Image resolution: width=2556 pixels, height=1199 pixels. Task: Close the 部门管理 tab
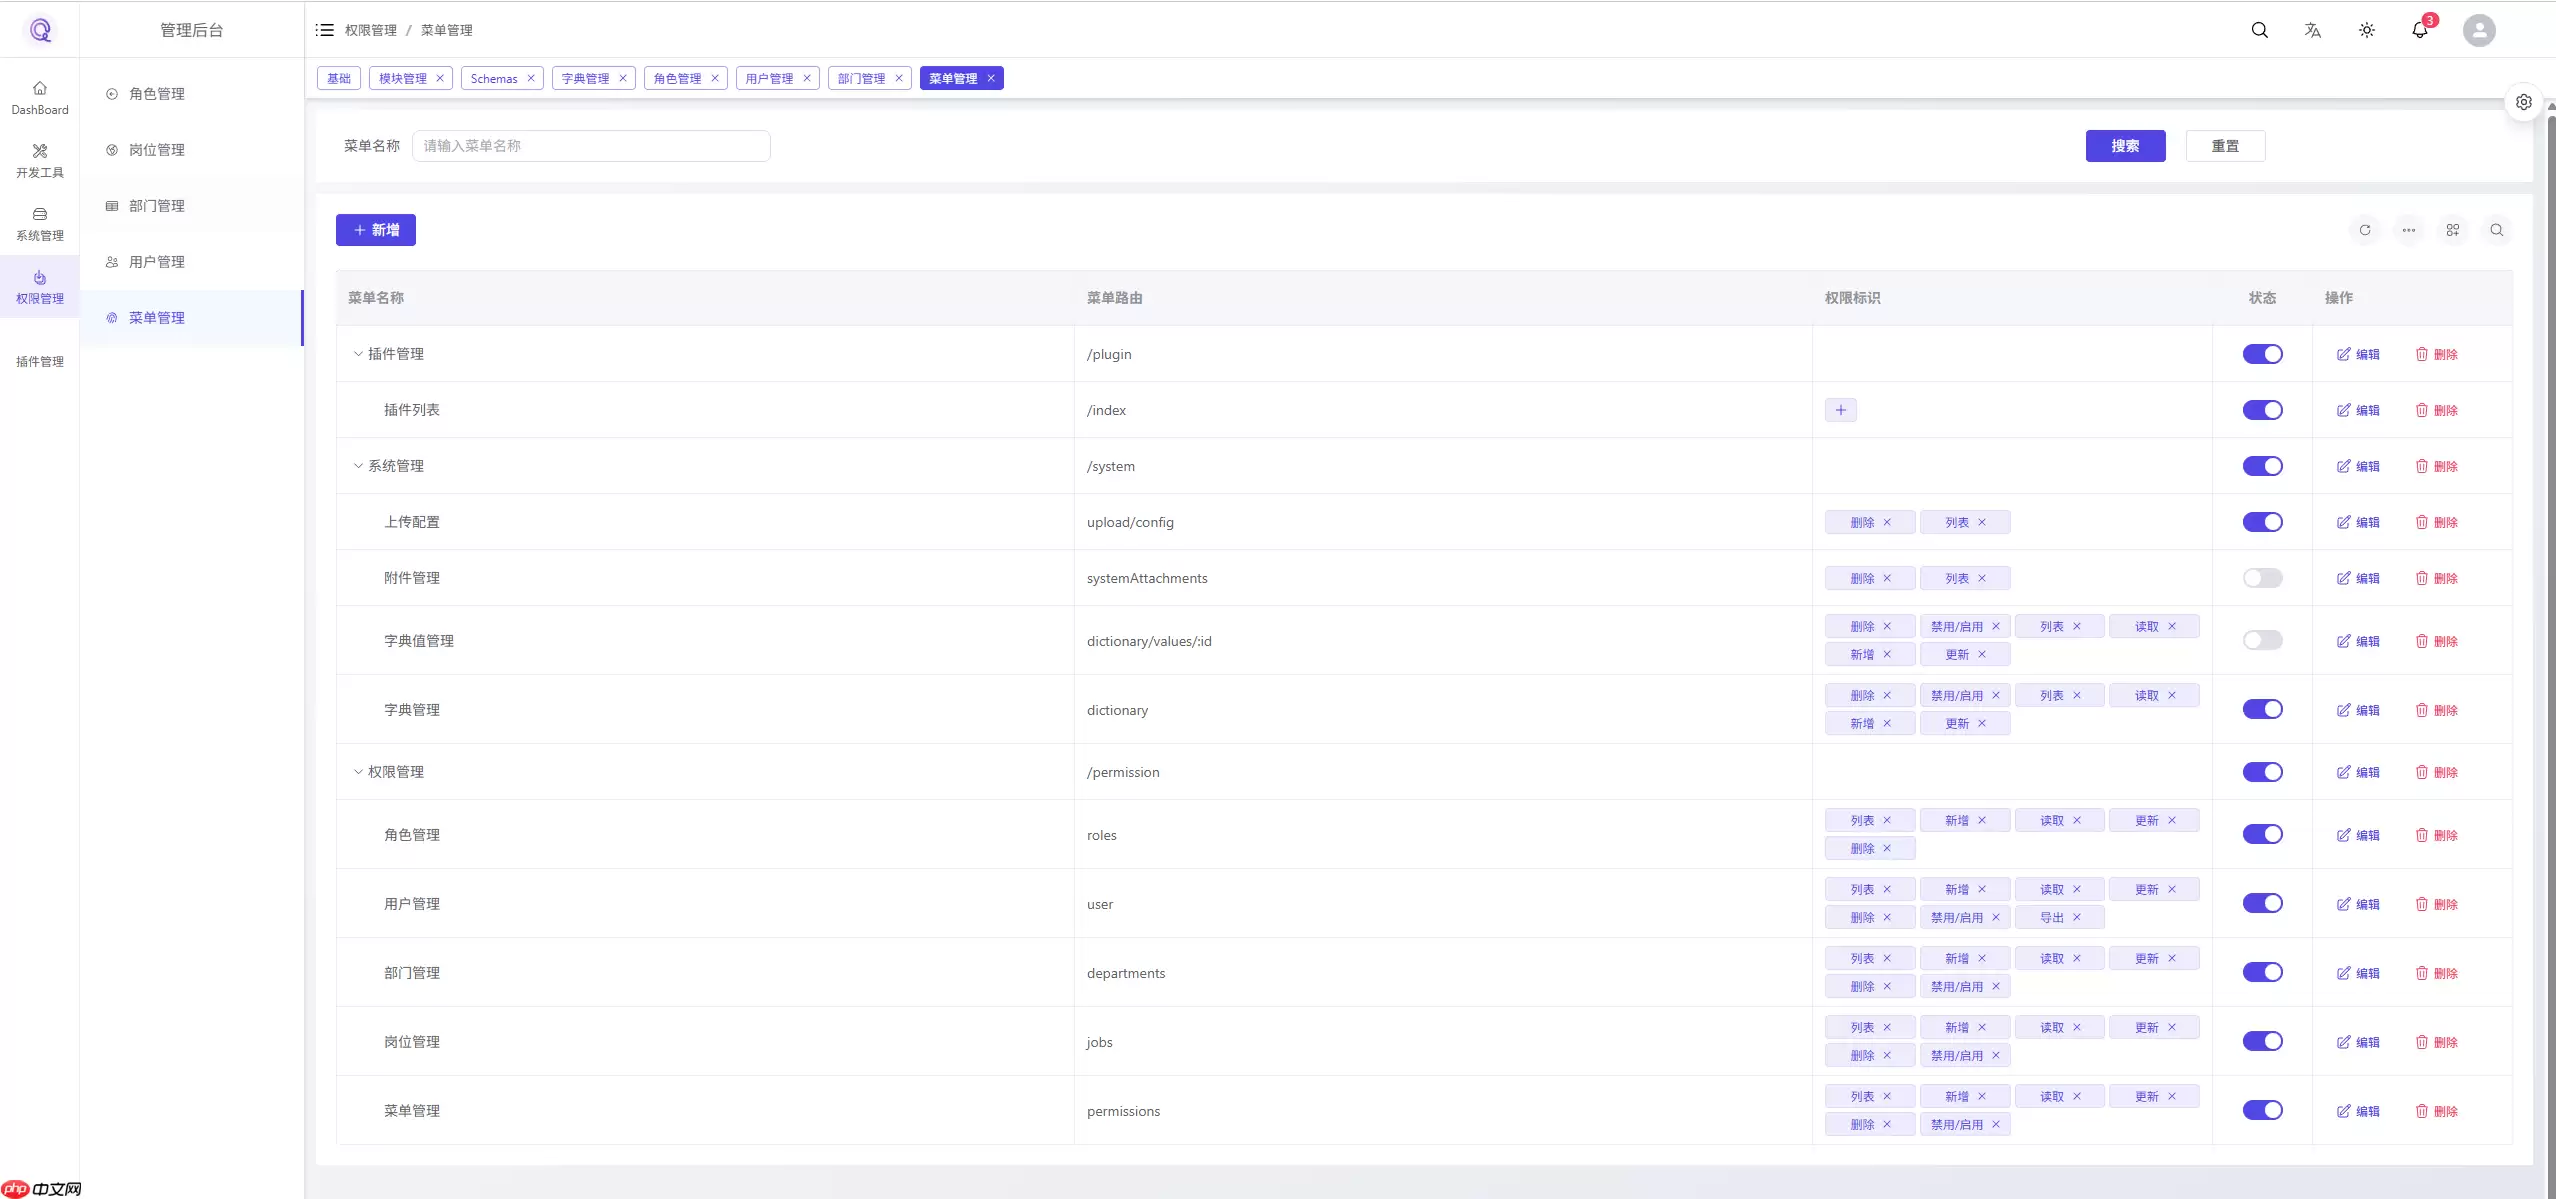point(899,78)
